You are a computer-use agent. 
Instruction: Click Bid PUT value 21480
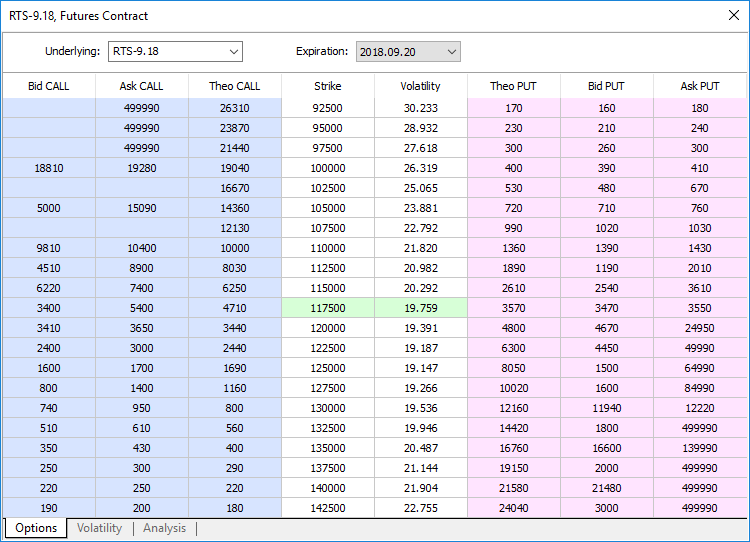click(606, 488)
